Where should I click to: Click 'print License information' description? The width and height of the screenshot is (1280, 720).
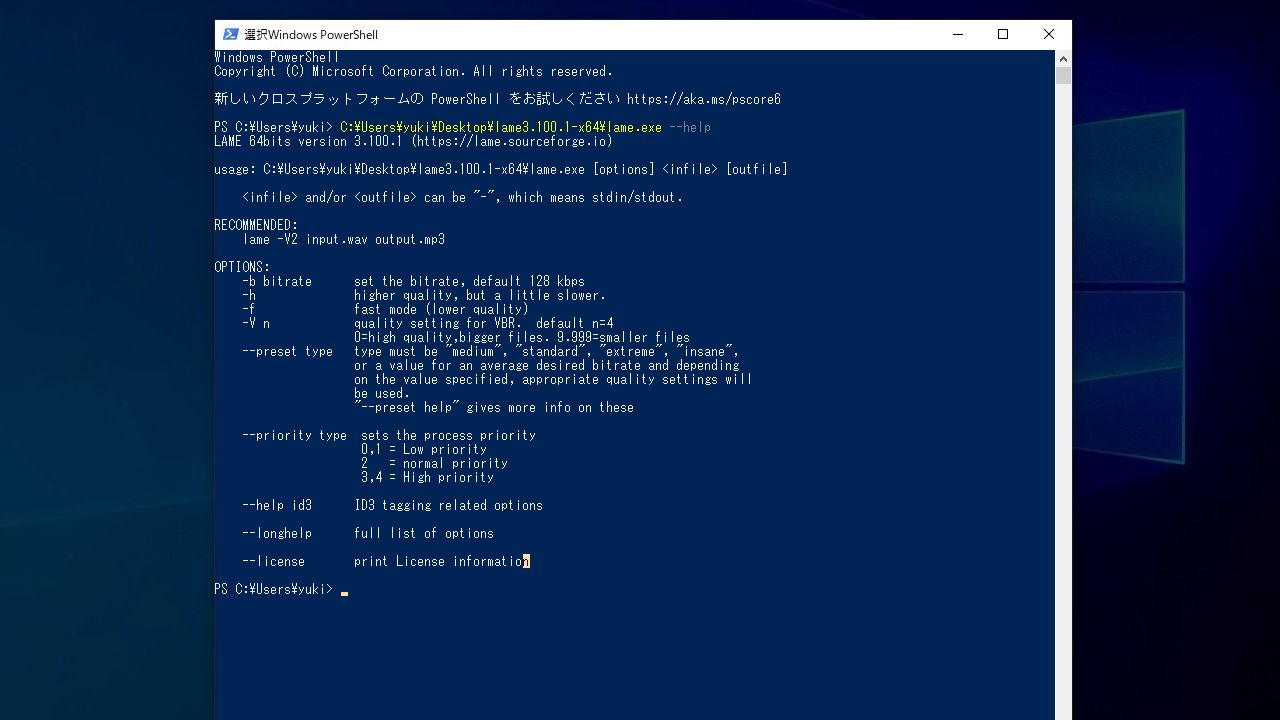(442, 561)
